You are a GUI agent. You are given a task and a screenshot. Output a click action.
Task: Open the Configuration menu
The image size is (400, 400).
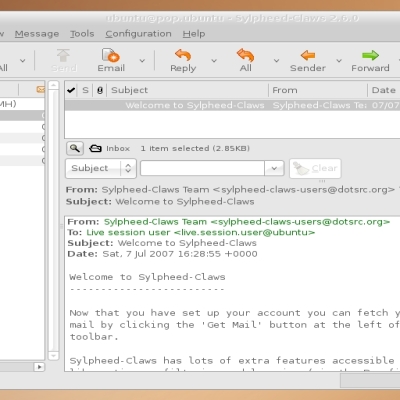pos(138,34)
